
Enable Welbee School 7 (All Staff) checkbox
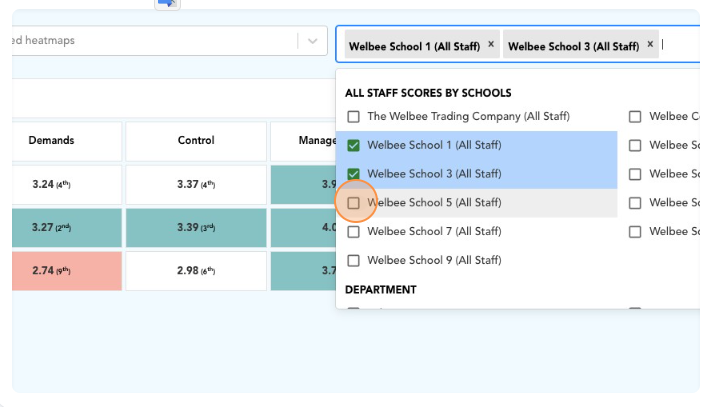pyautogui.click(x=354, y=232)
